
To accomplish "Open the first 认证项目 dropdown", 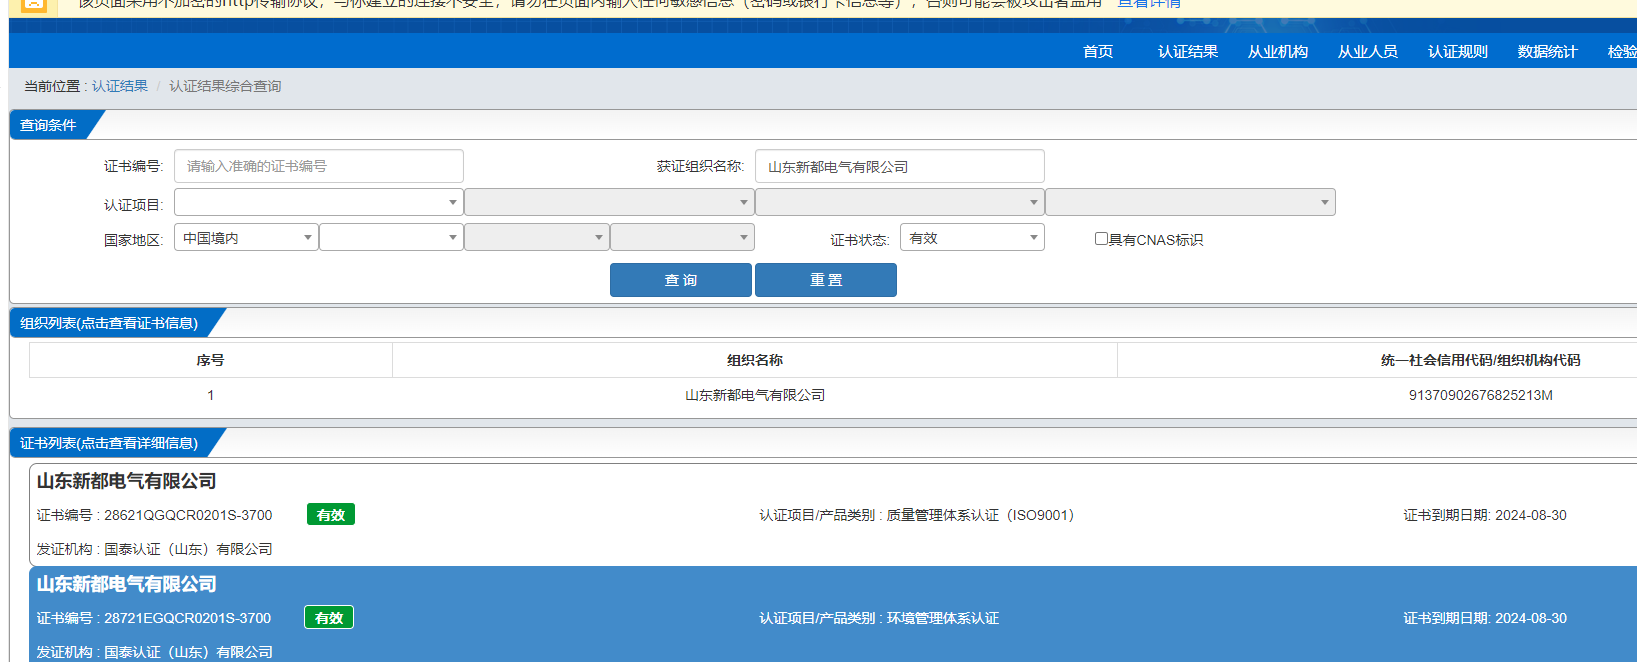I will pos(319,202).
